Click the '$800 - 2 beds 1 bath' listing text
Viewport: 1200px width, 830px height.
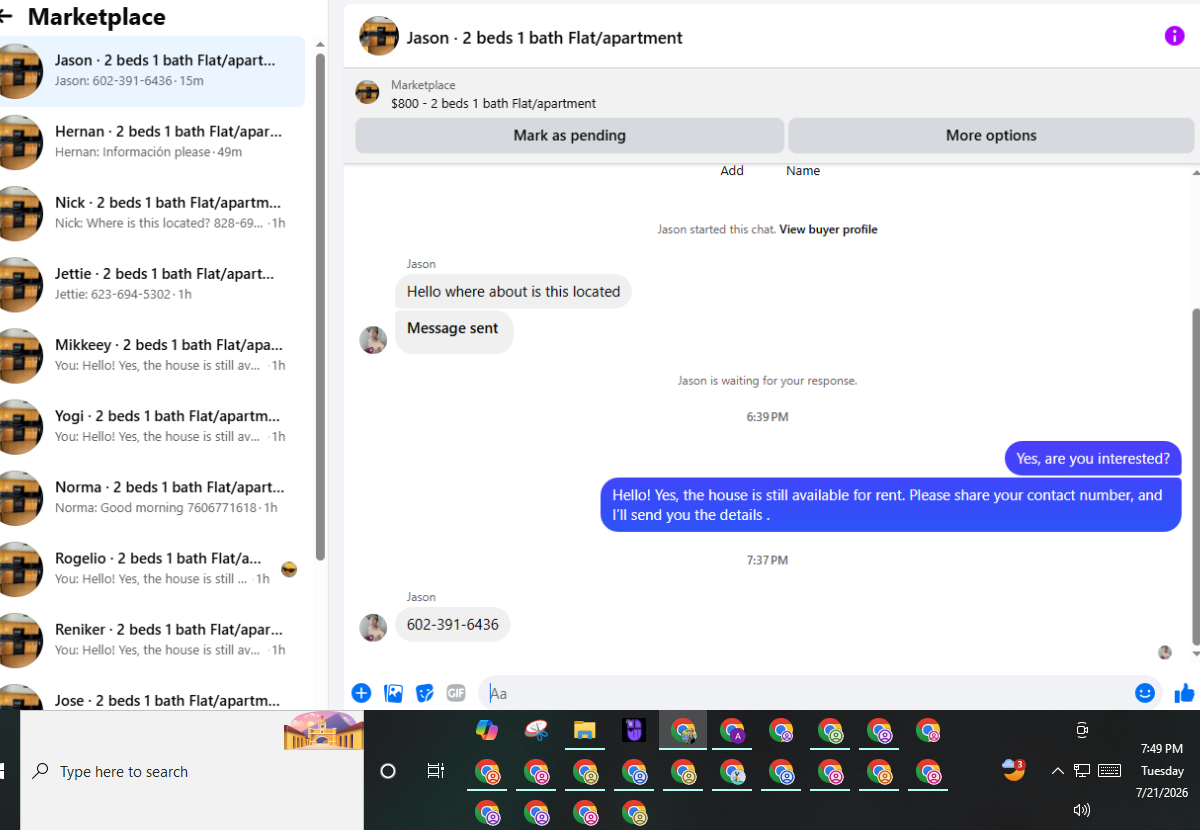tap(493, 103)
